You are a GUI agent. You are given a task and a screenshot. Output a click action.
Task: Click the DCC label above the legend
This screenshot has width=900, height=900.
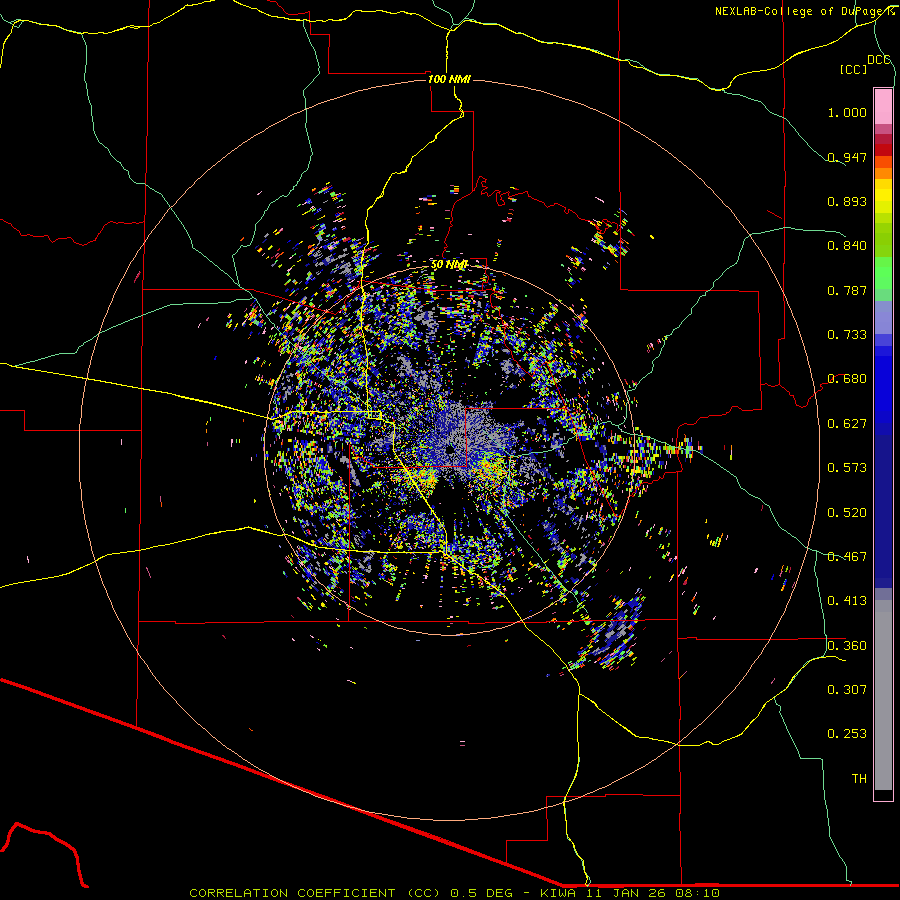tap(879, 60)
